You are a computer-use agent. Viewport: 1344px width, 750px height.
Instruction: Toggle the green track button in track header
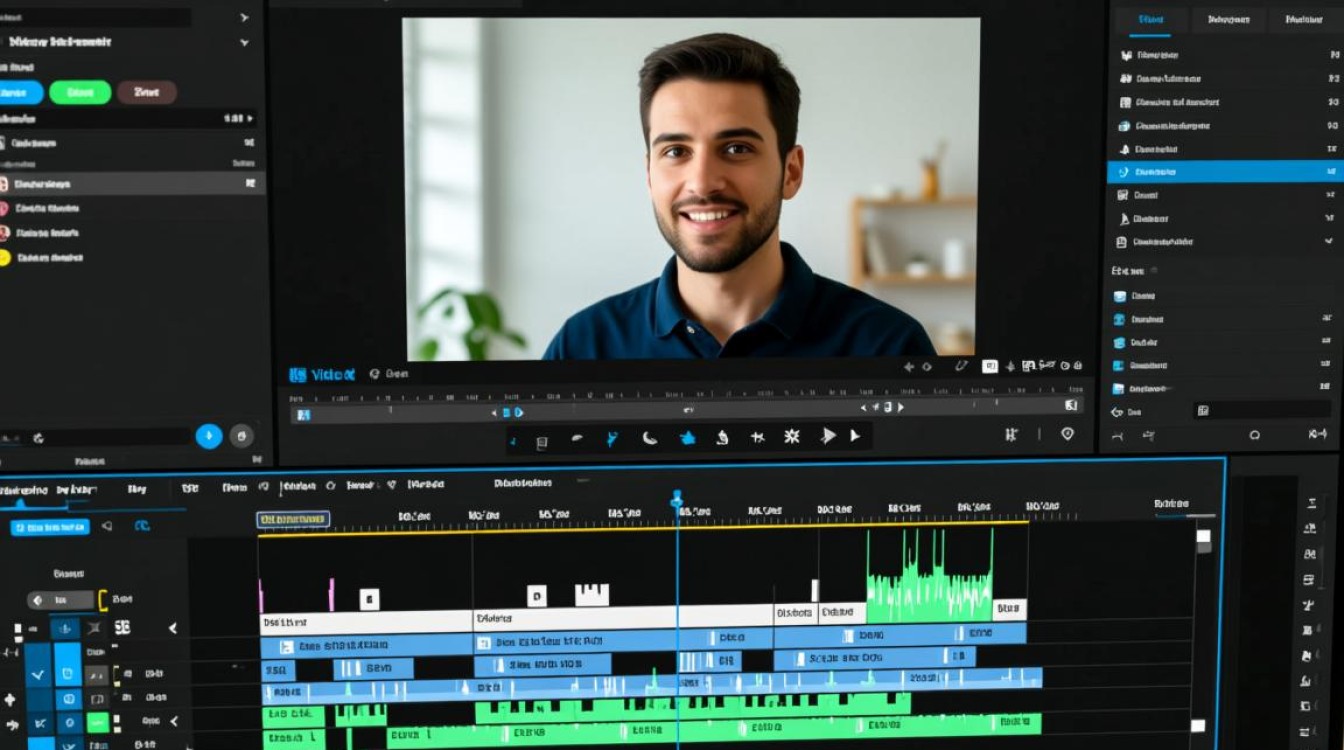[97, 722]
